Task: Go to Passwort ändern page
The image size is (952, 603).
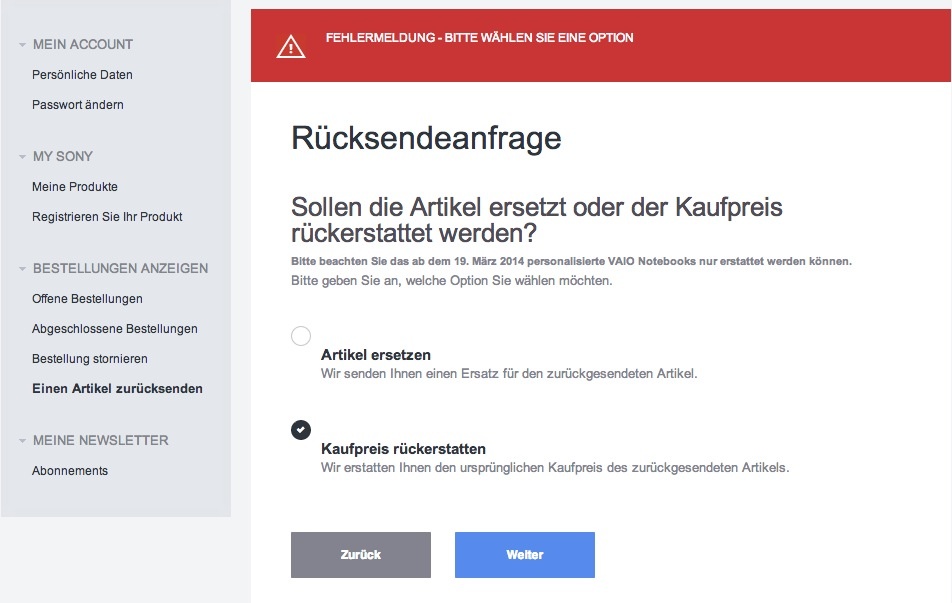Action: click(78, 105)
